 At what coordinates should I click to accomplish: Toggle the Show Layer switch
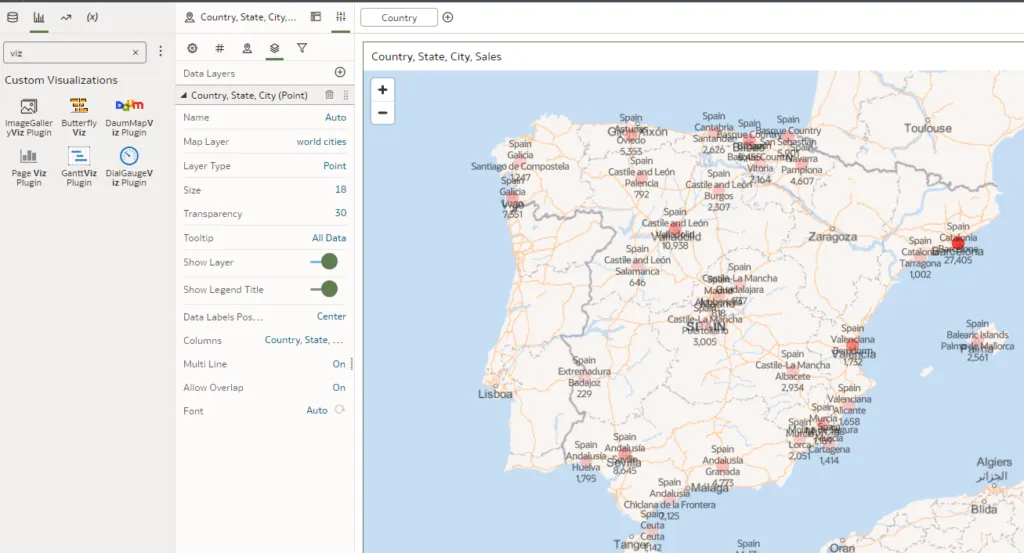(x=324, y=262)
